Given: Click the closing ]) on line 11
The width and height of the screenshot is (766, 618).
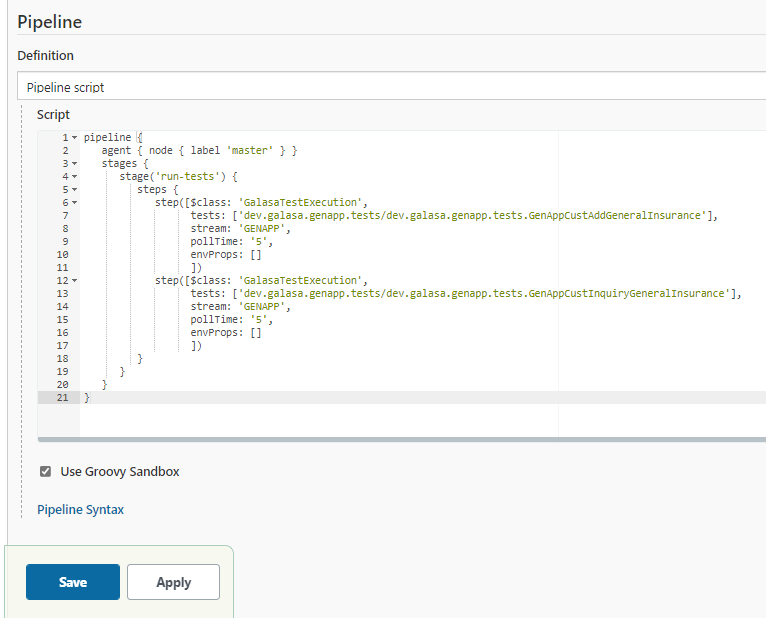Looking at the screenshot, I should click(x=196, y=268).
